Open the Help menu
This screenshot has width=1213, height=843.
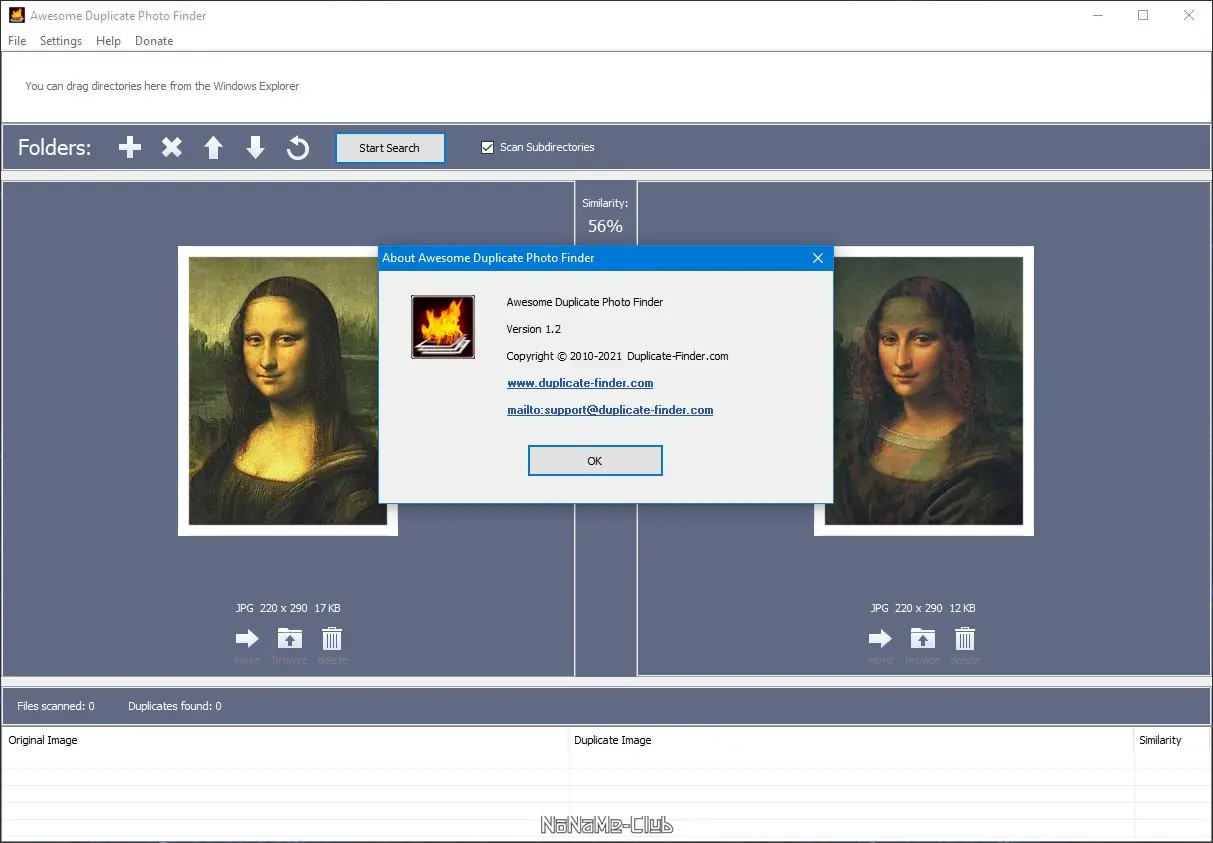click(108, 41)
